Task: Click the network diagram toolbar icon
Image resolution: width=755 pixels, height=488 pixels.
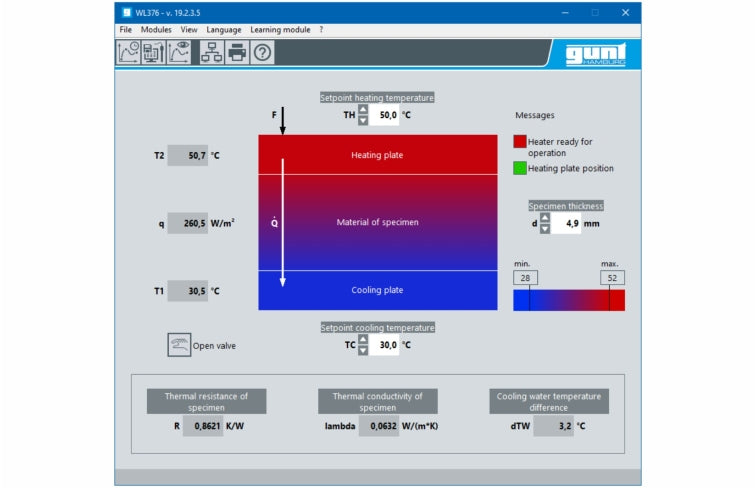Action: point(211,53)
